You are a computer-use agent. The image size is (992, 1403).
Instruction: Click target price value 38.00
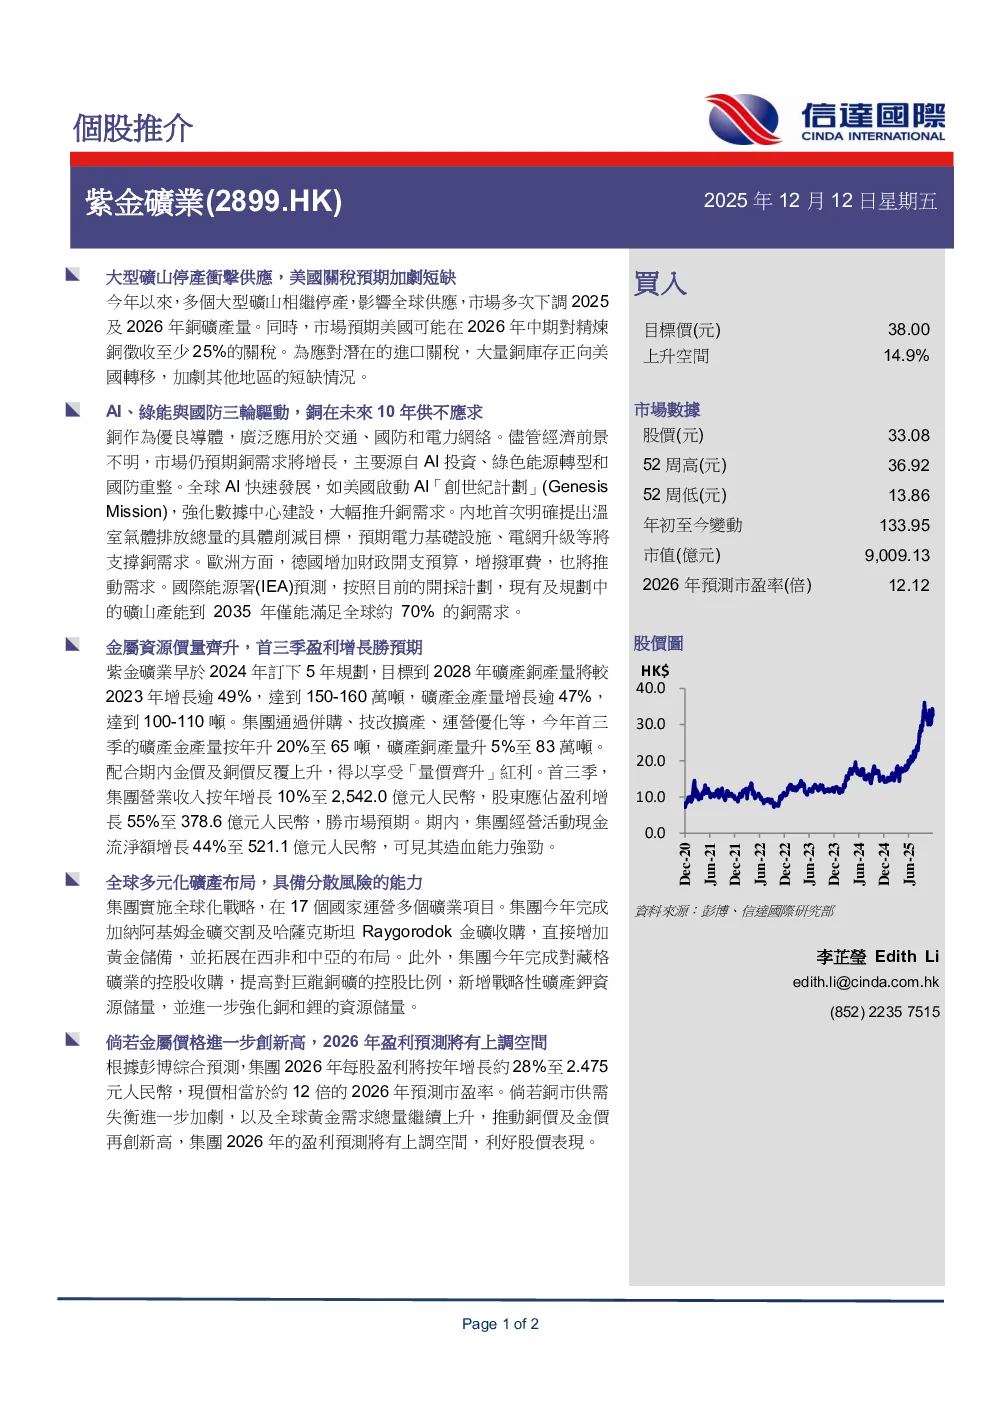point(908,330)
